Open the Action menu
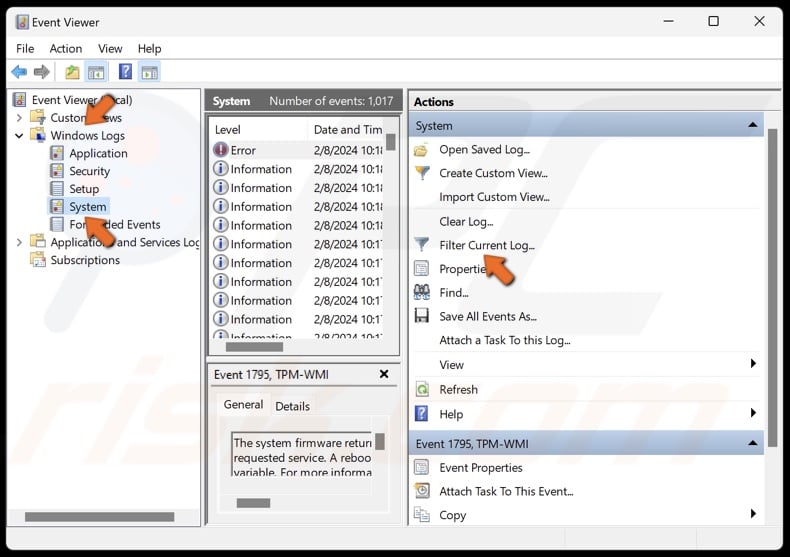The width and height of the screenshot is (790, 557). coord(65,49)
